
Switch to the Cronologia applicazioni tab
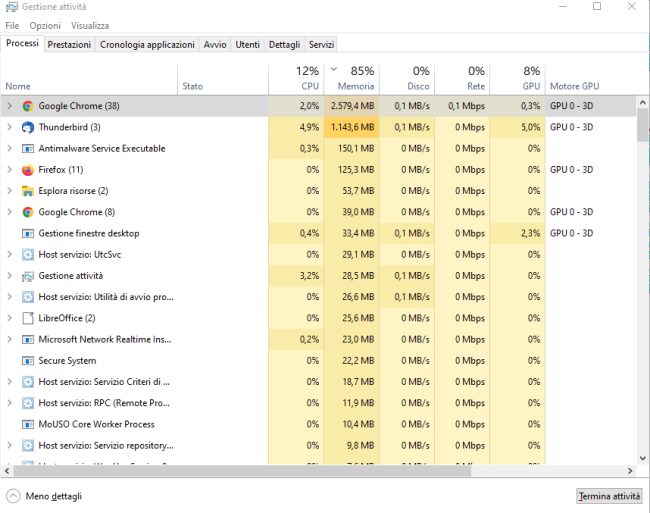coord(147,45)
